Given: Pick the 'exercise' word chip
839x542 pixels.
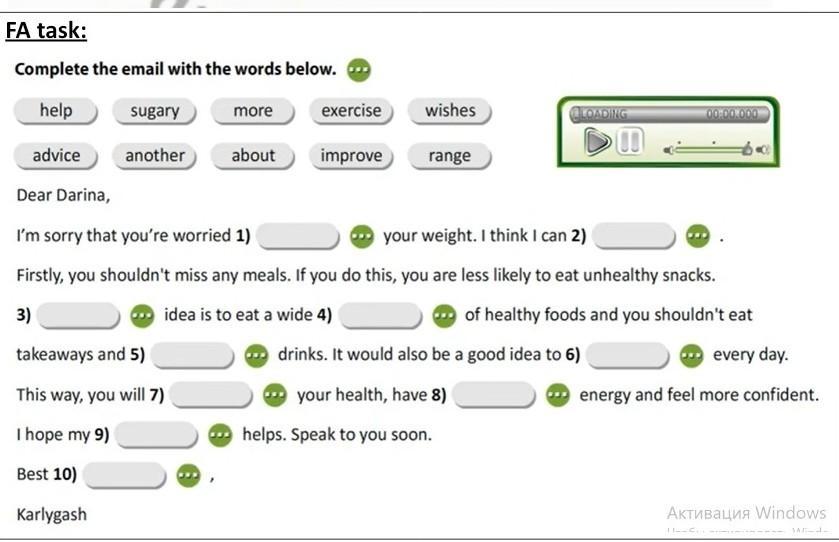Looking at the screenshot, I should [x=351, y=111].
